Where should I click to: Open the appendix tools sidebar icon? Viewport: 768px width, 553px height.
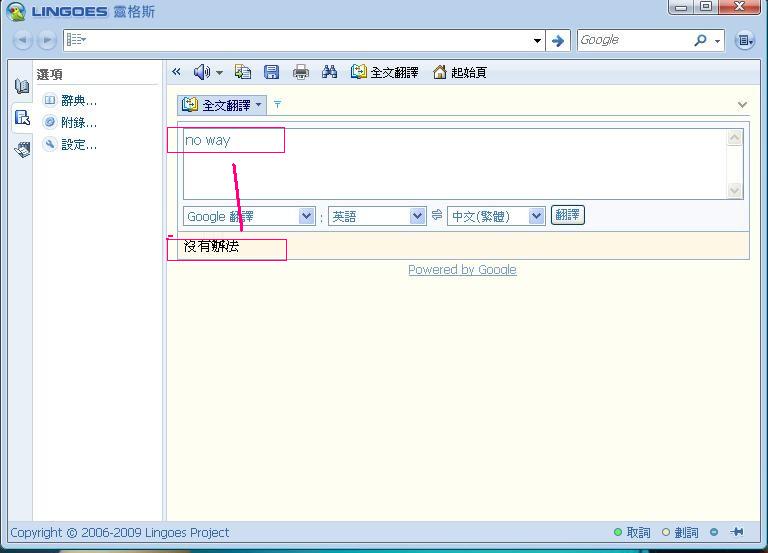point(22,149)
